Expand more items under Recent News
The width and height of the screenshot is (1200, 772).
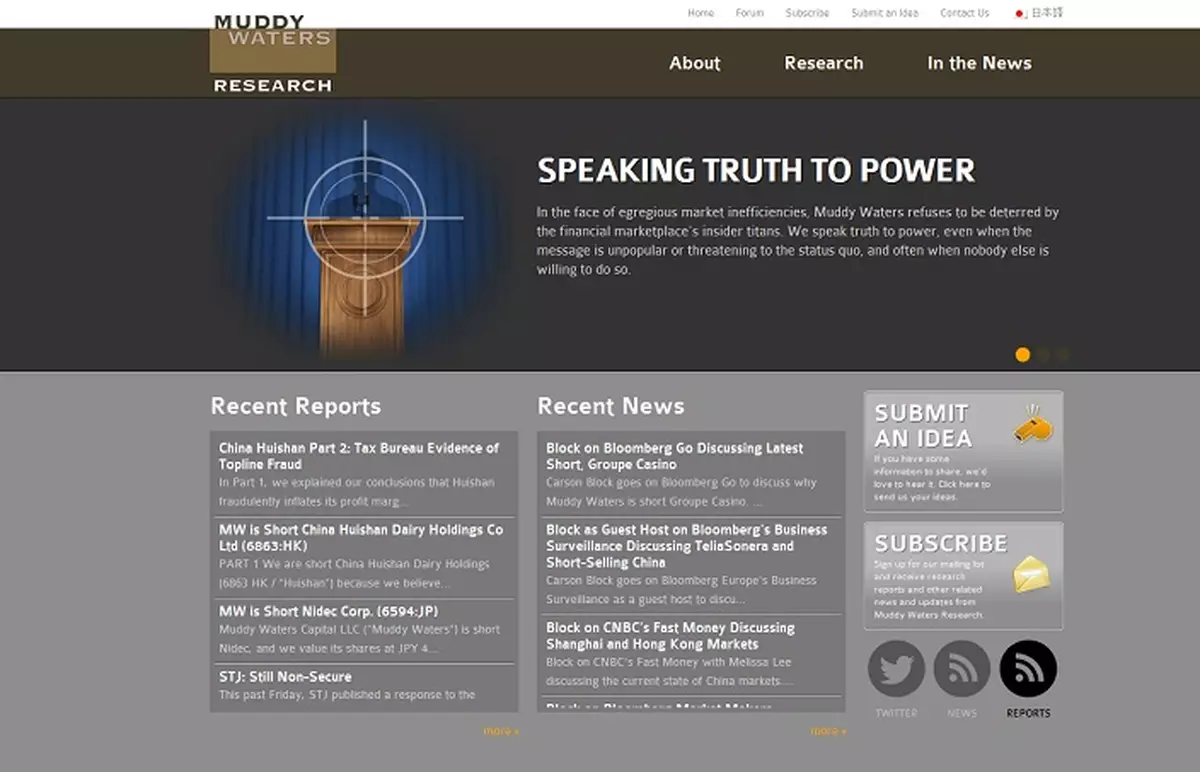pos(827,731)
